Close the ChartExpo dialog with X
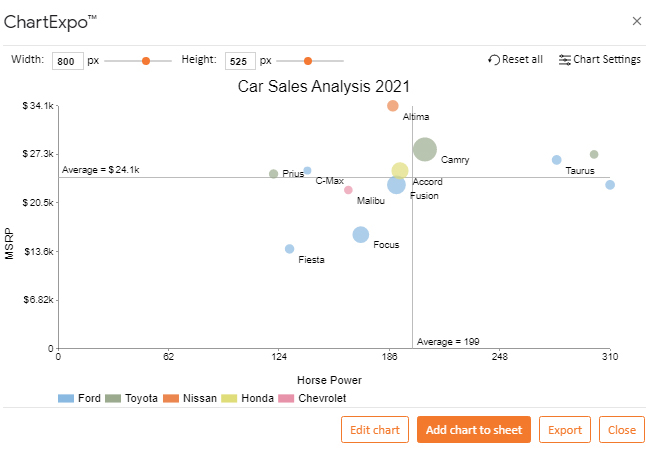Screen dimensions: 646x455 (x=637, y=21)
